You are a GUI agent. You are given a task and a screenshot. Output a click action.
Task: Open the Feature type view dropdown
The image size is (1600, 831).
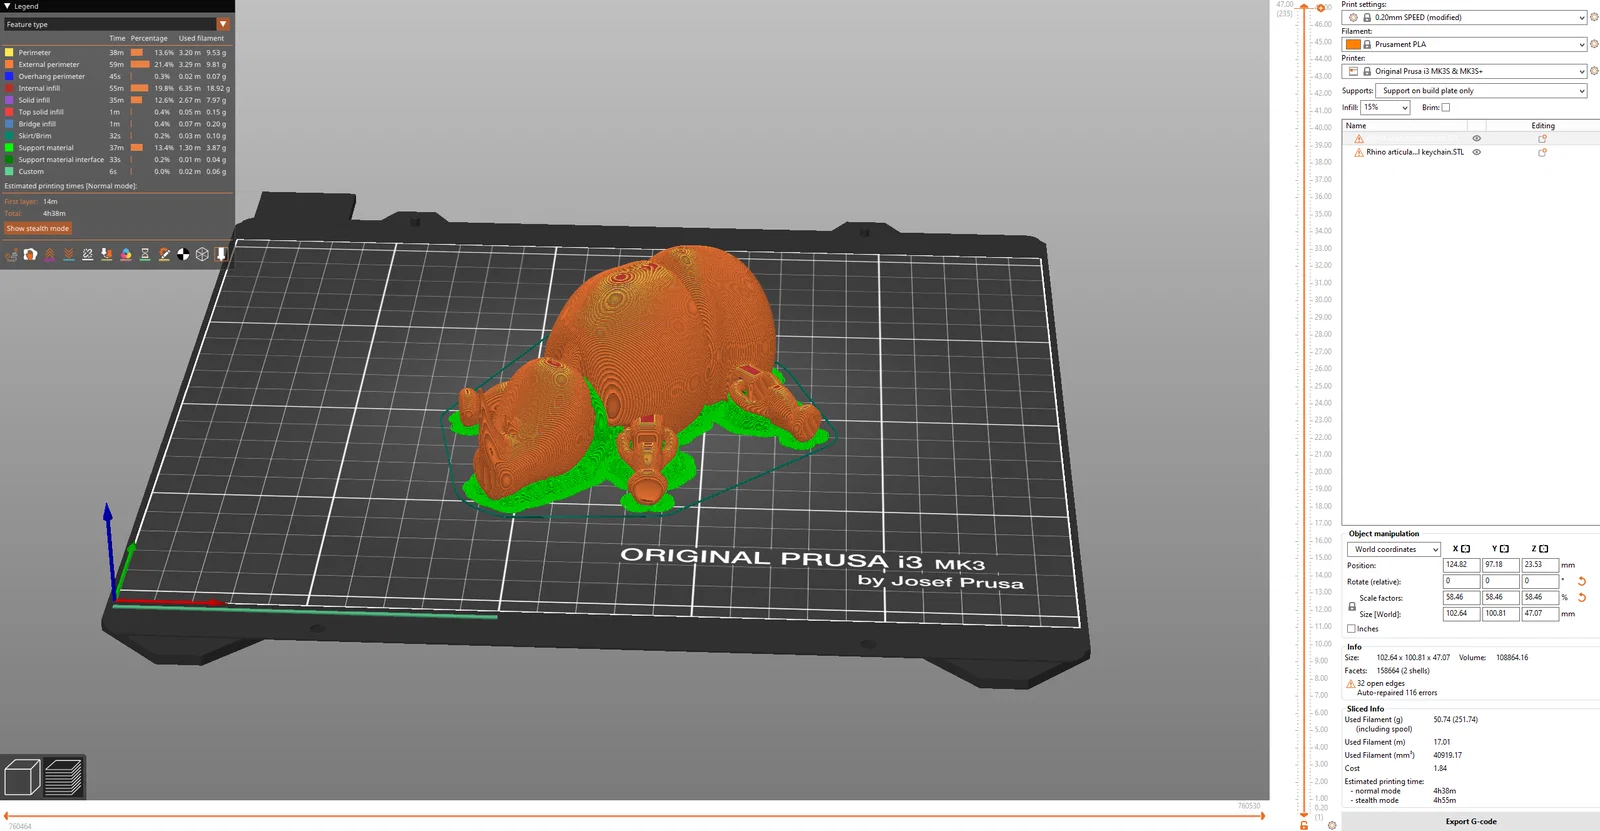click(x=116, y=24)
